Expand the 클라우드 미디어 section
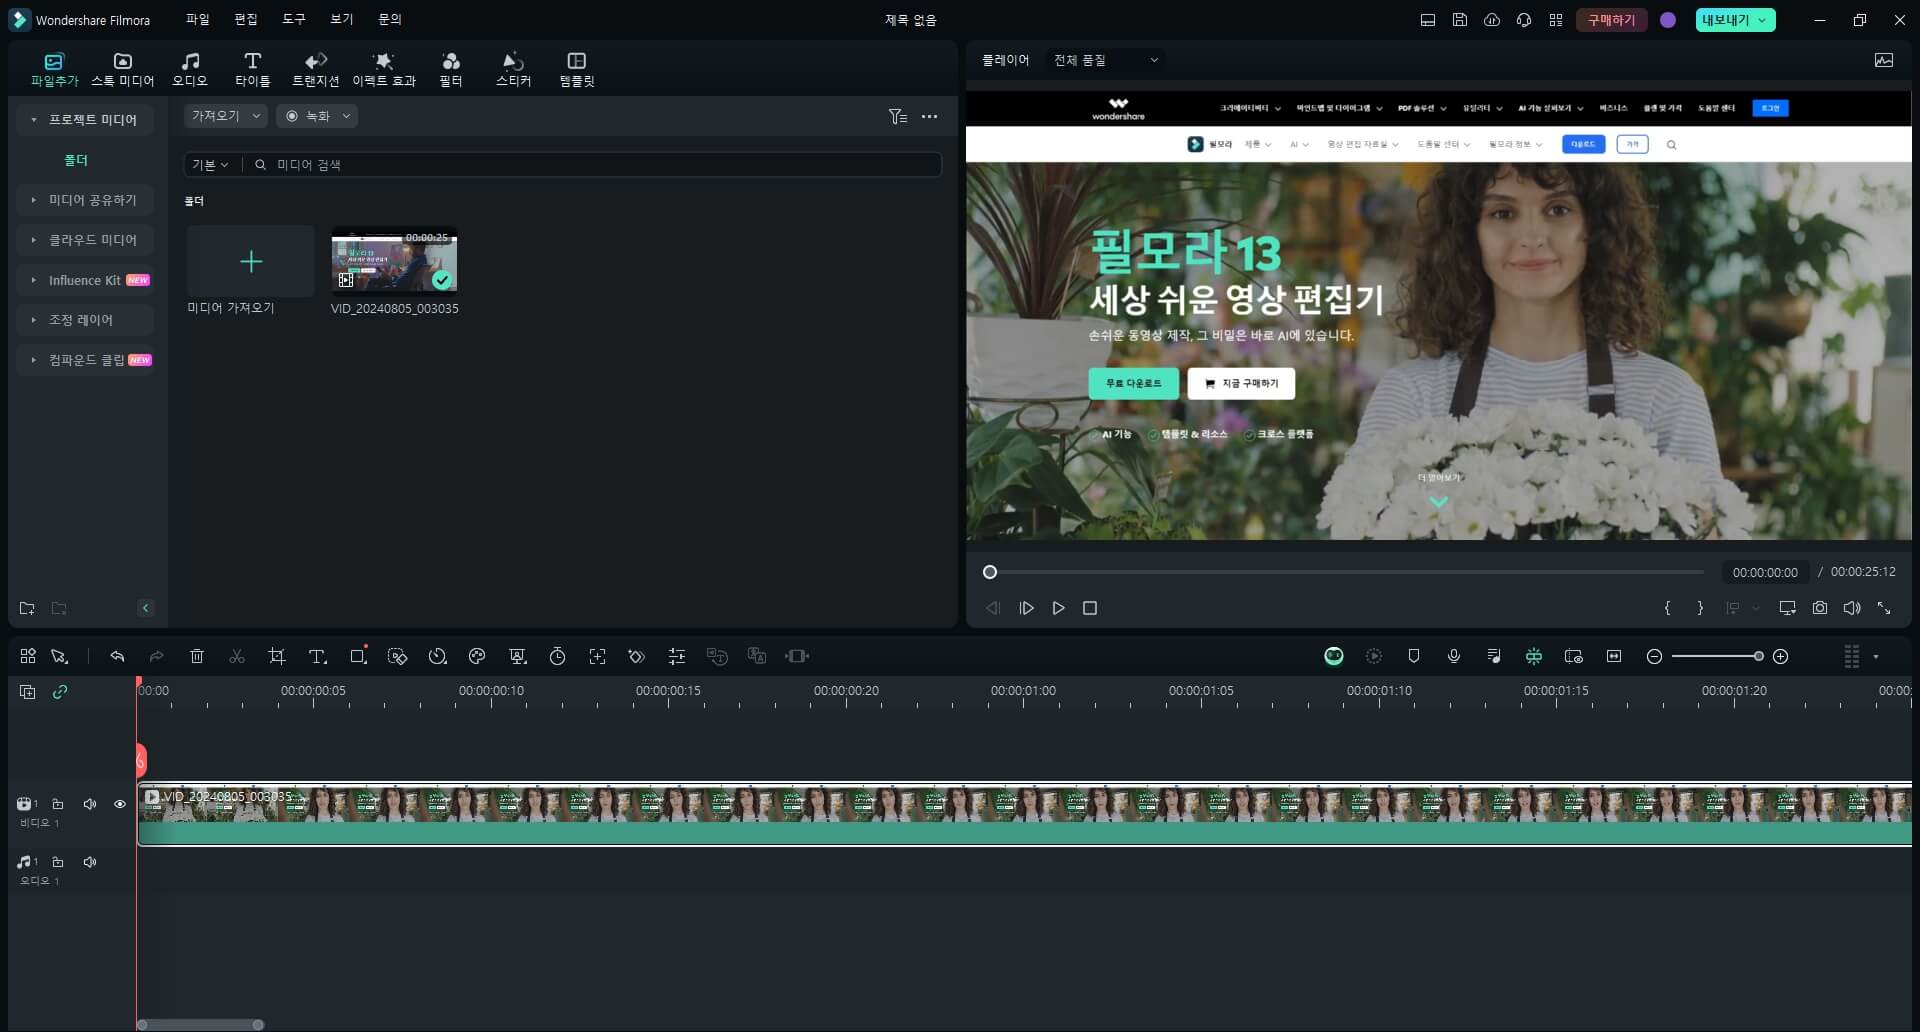 coord(85,240)
